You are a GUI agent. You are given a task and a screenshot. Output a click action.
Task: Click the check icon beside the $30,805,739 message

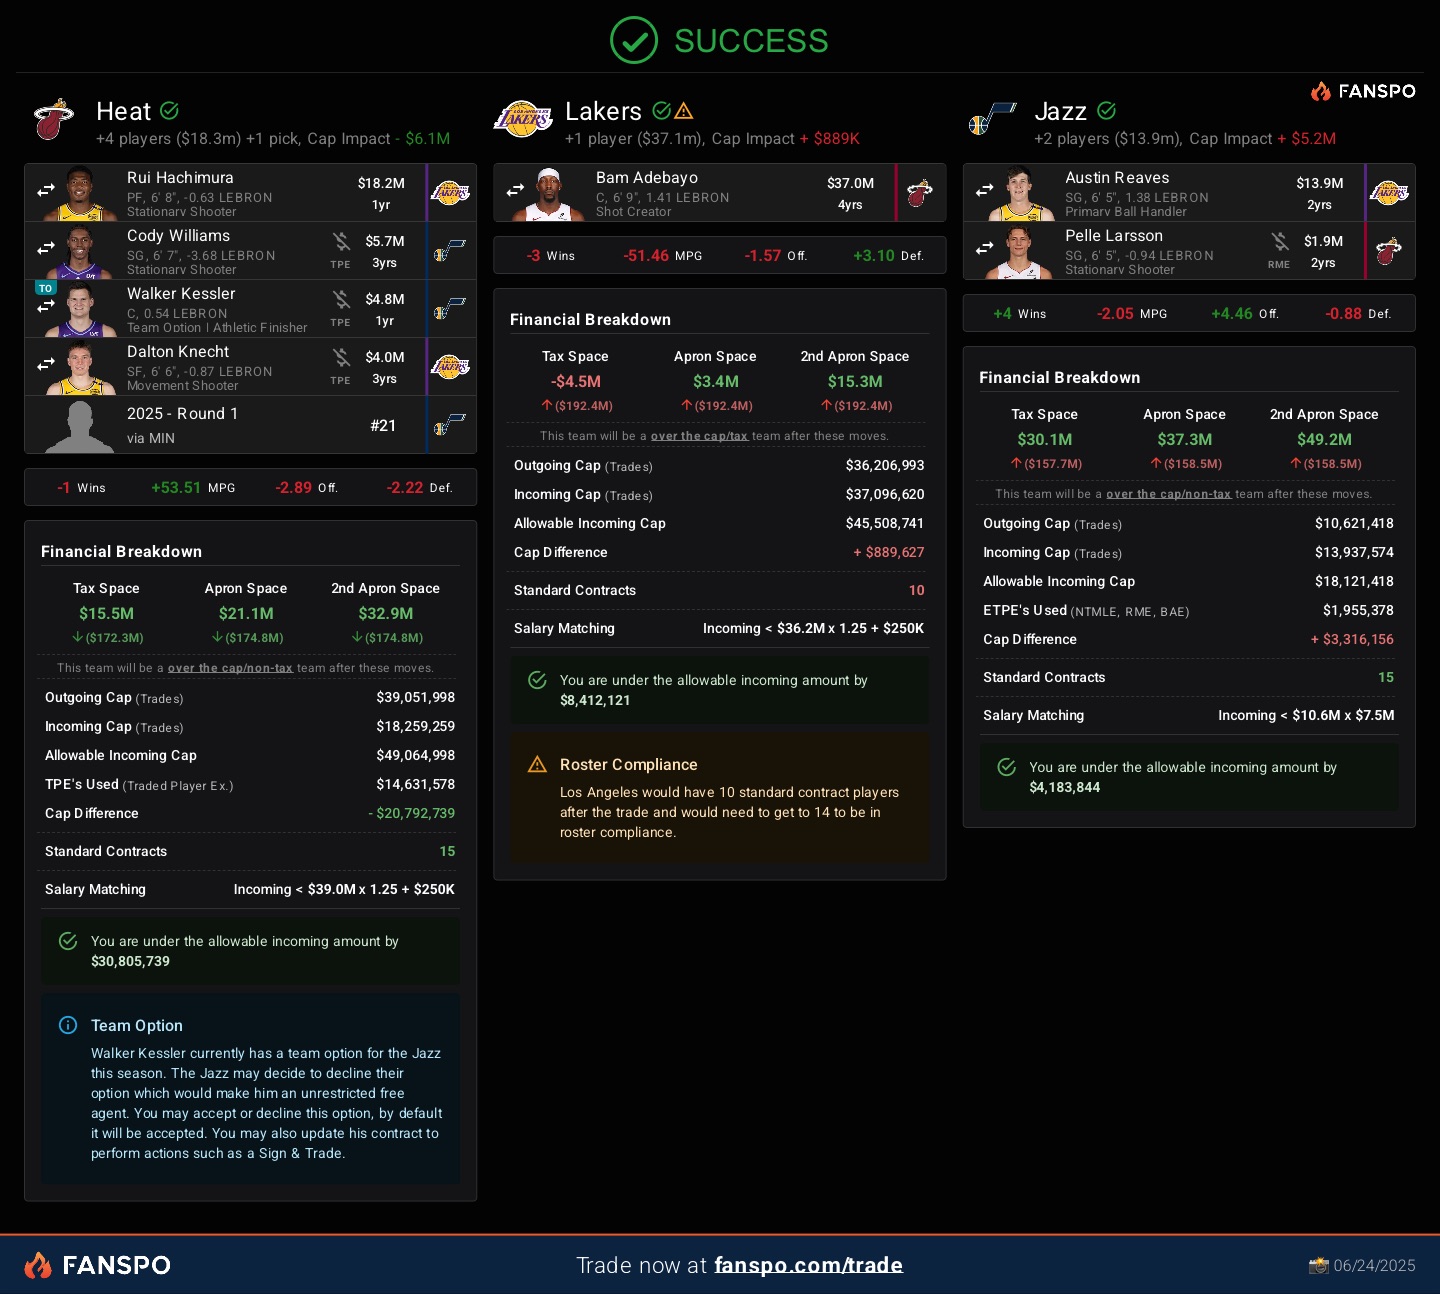[x=68, y=941]
